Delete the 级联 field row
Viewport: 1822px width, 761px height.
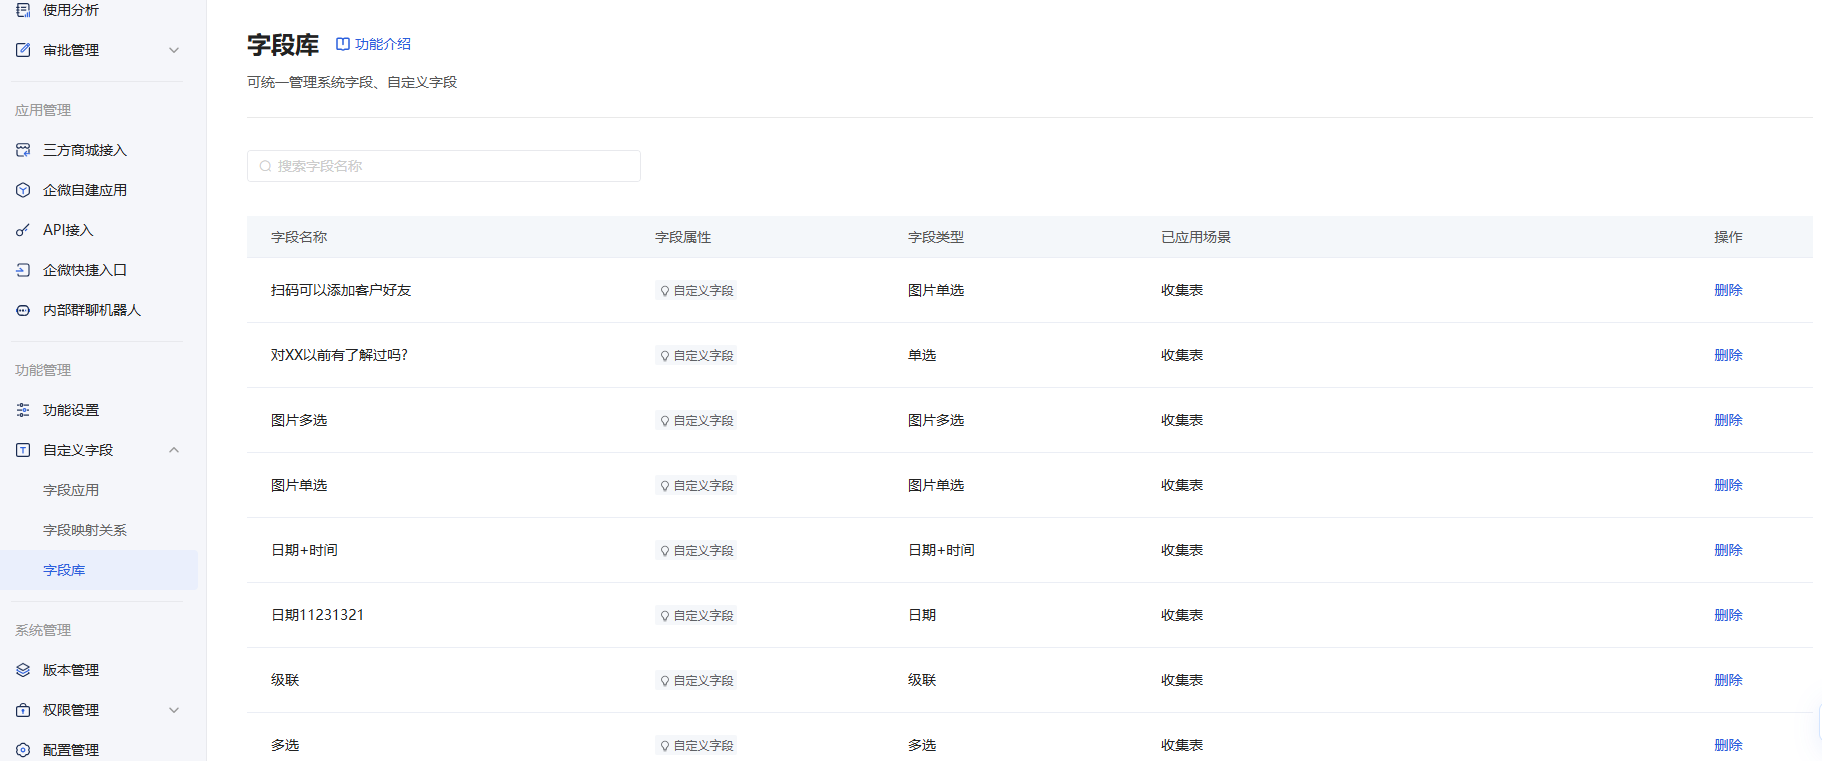[1728, 680]
